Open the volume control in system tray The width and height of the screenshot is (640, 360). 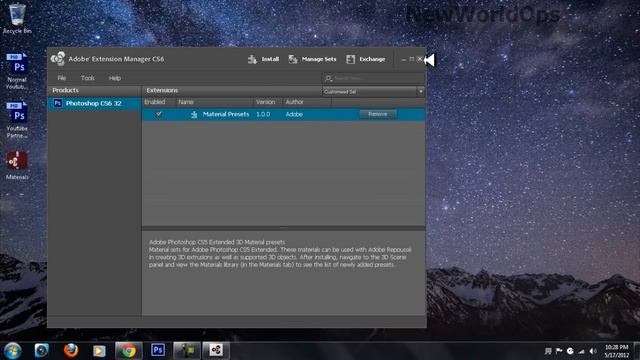593,351
